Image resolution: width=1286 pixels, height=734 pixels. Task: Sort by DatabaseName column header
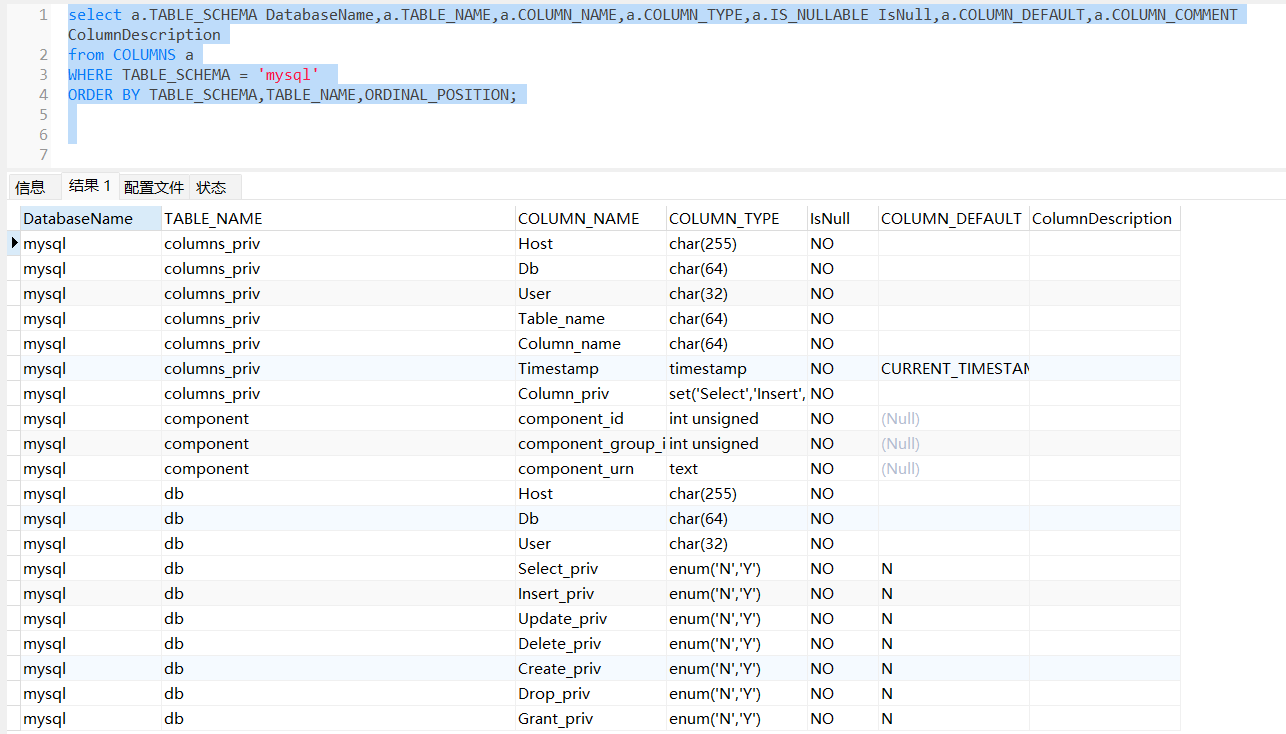(91, 218)
